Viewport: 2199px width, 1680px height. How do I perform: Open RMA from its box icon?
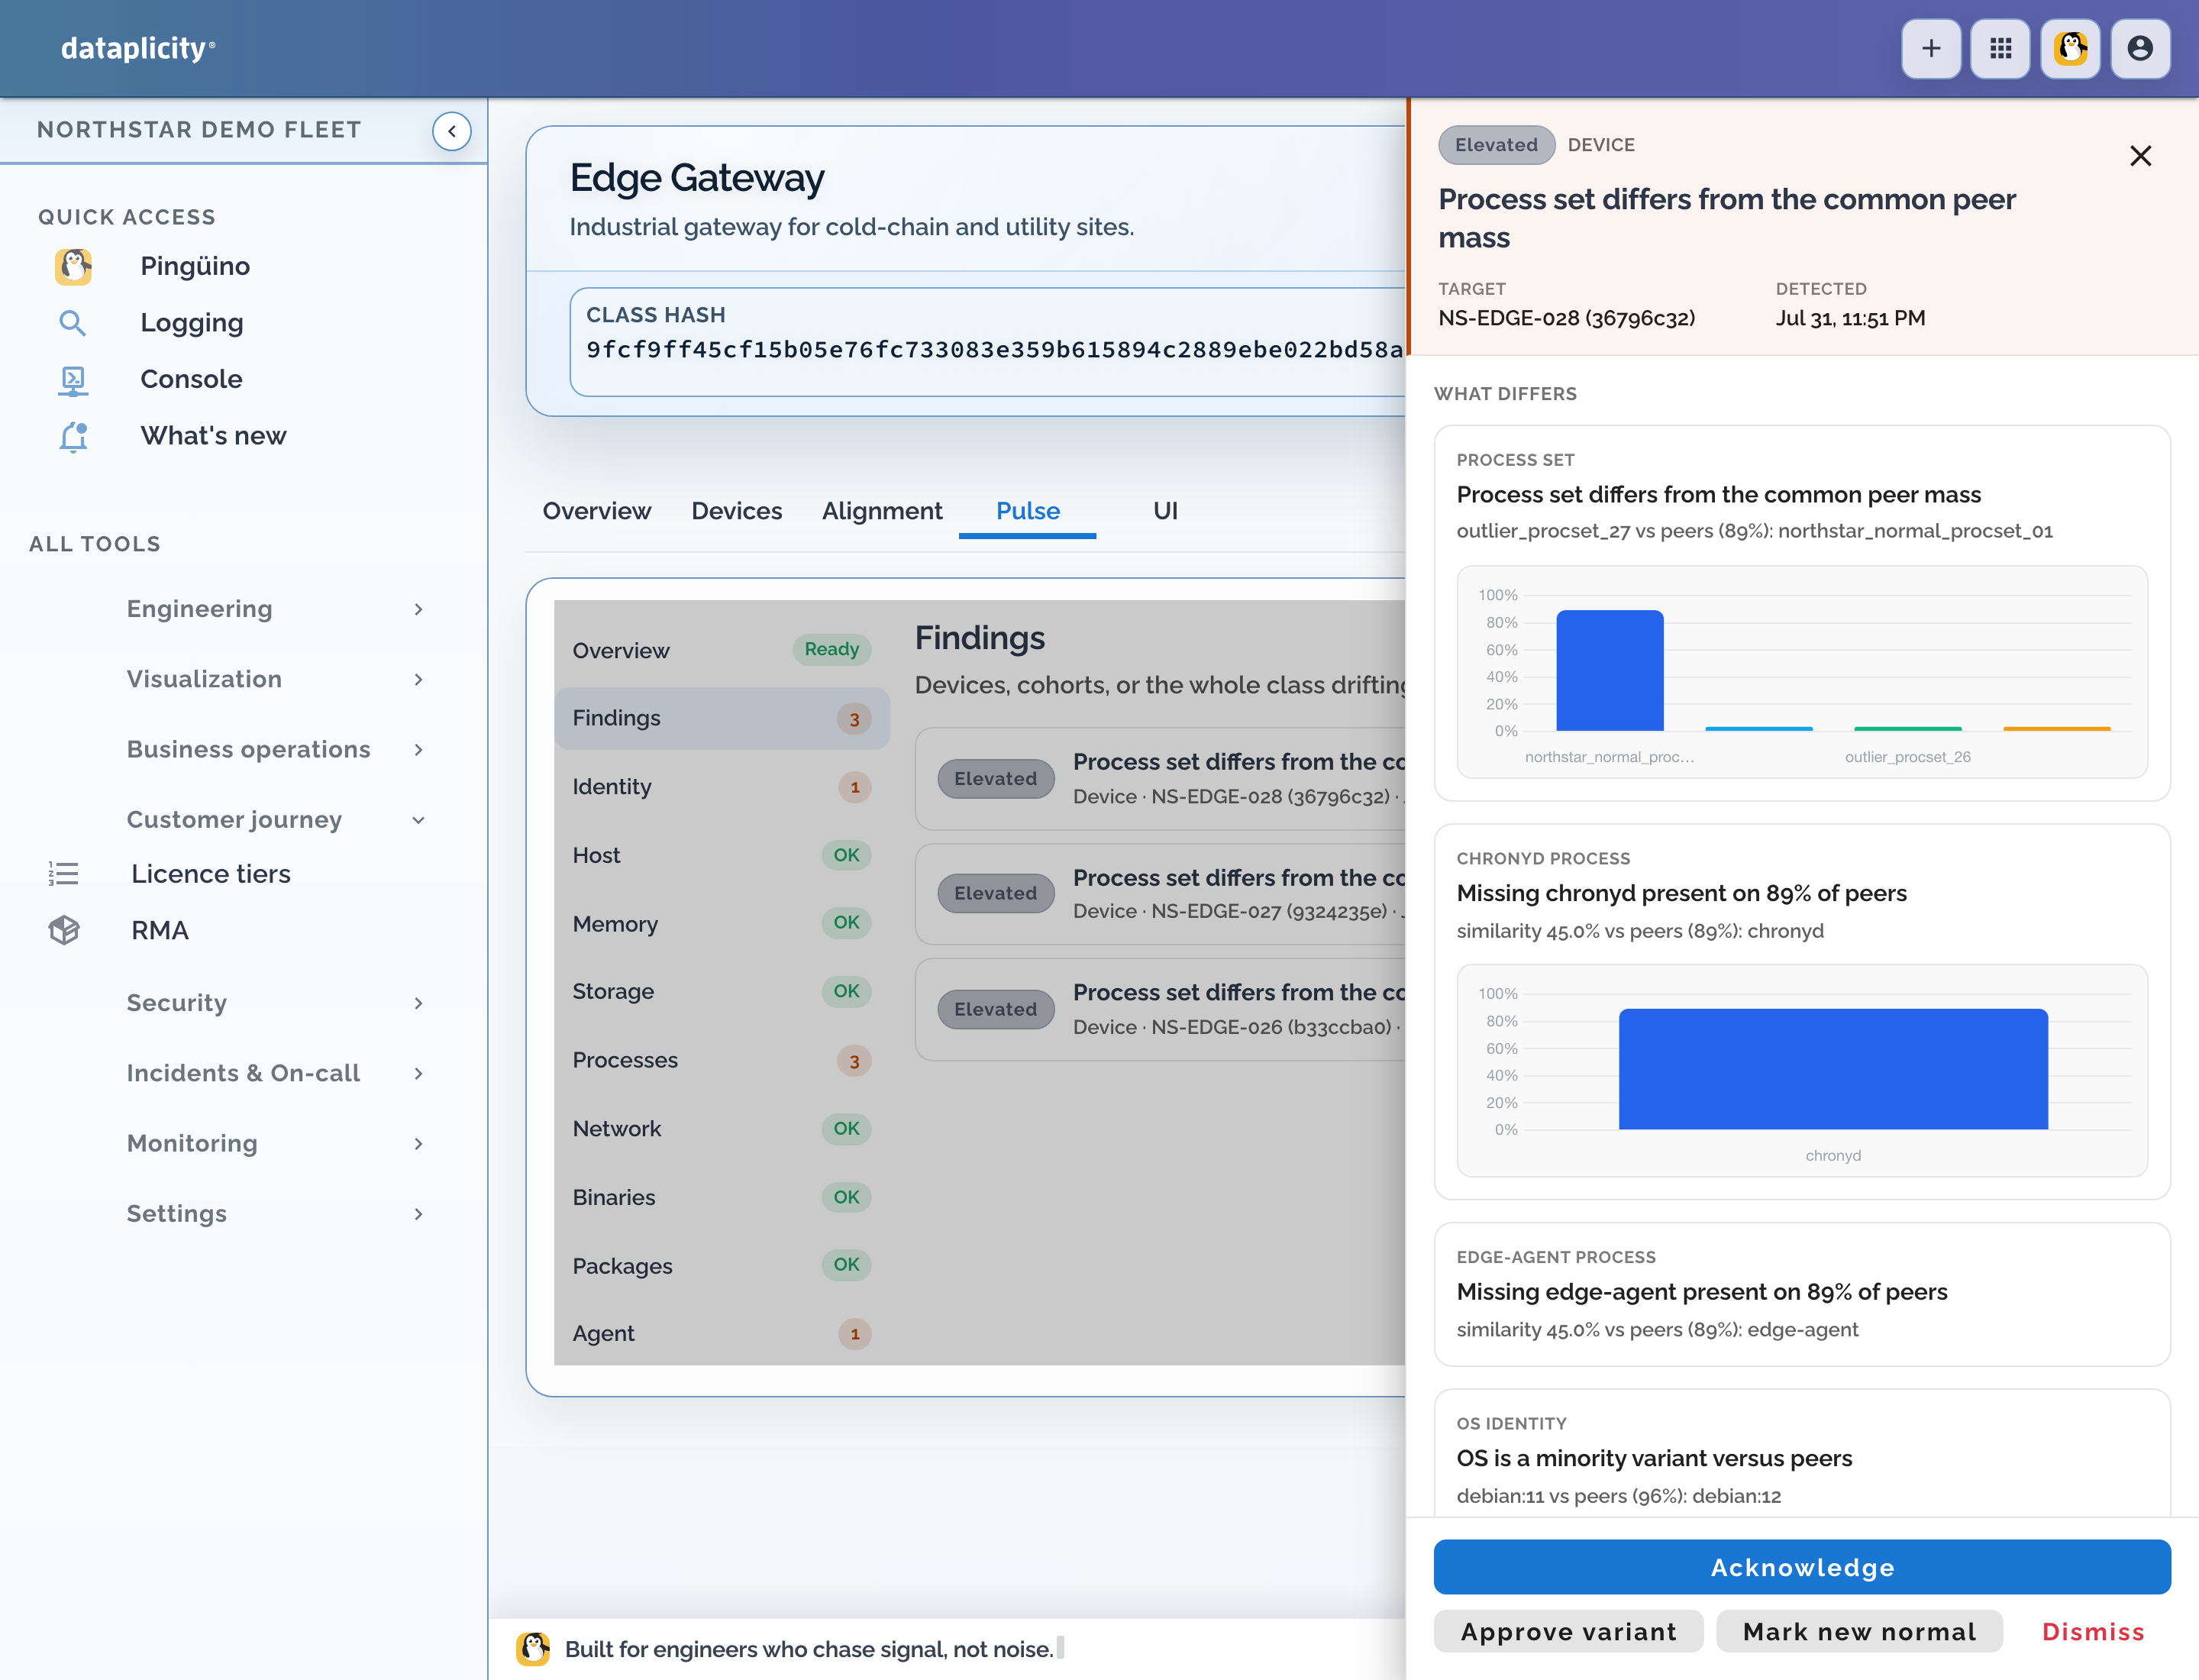point(64,930)
